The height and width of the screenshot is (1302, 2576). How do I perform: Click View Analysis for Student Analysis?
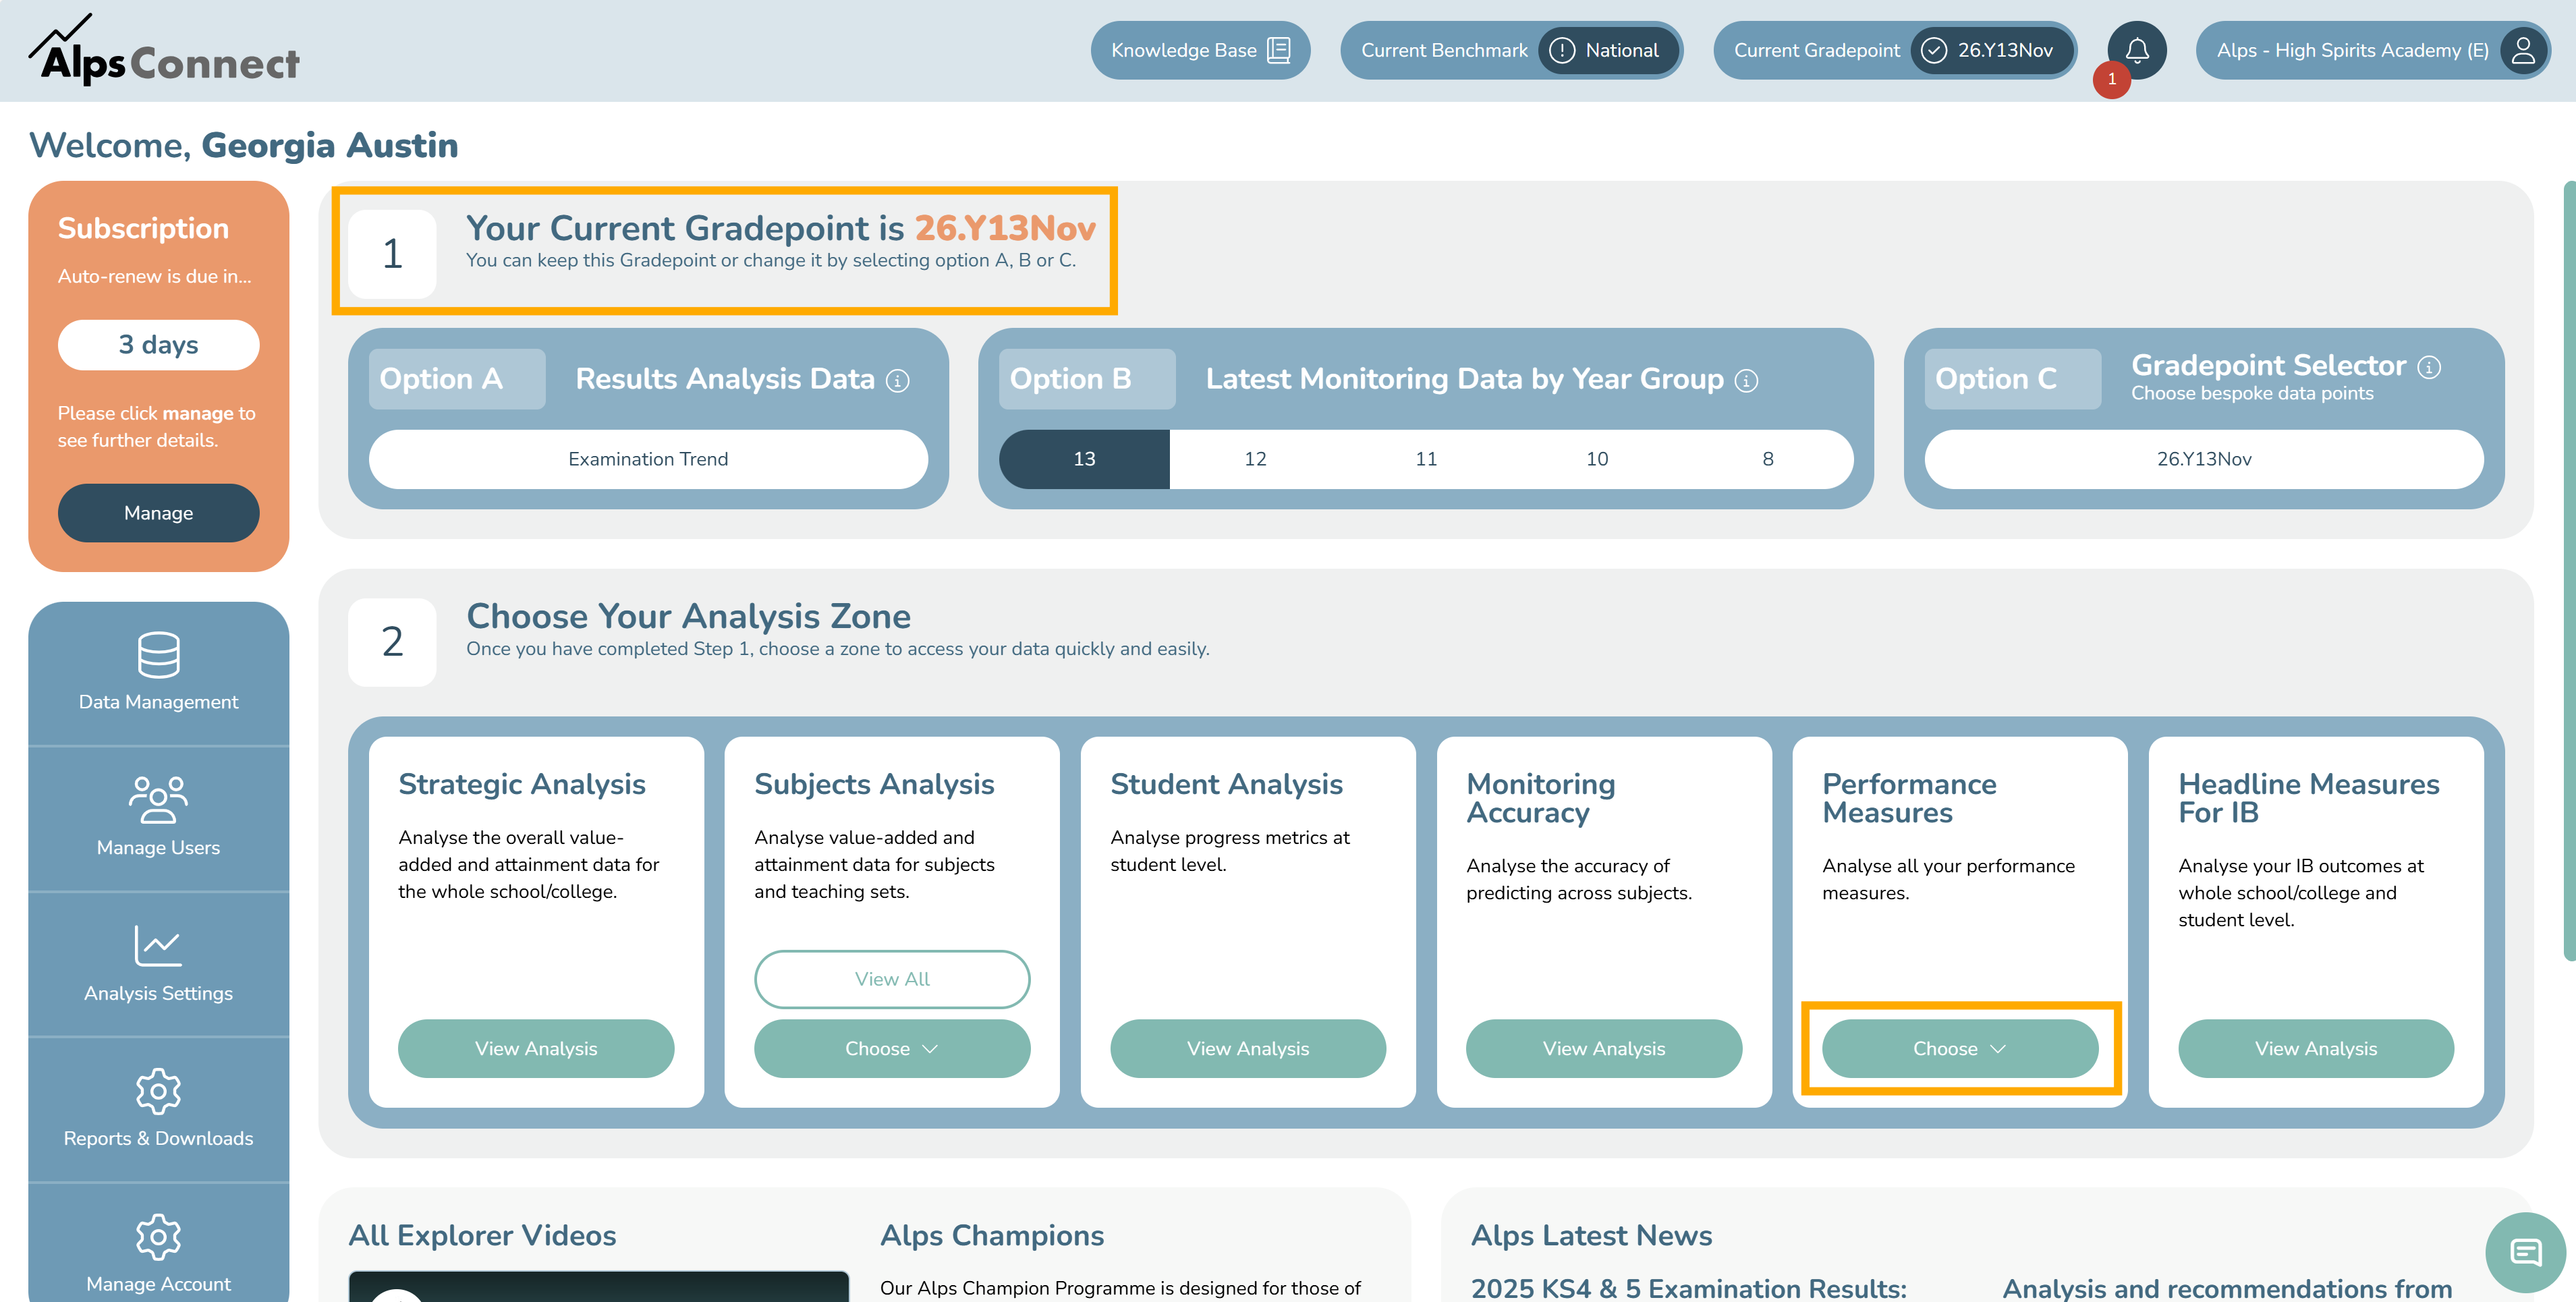pos(1248,1049)
